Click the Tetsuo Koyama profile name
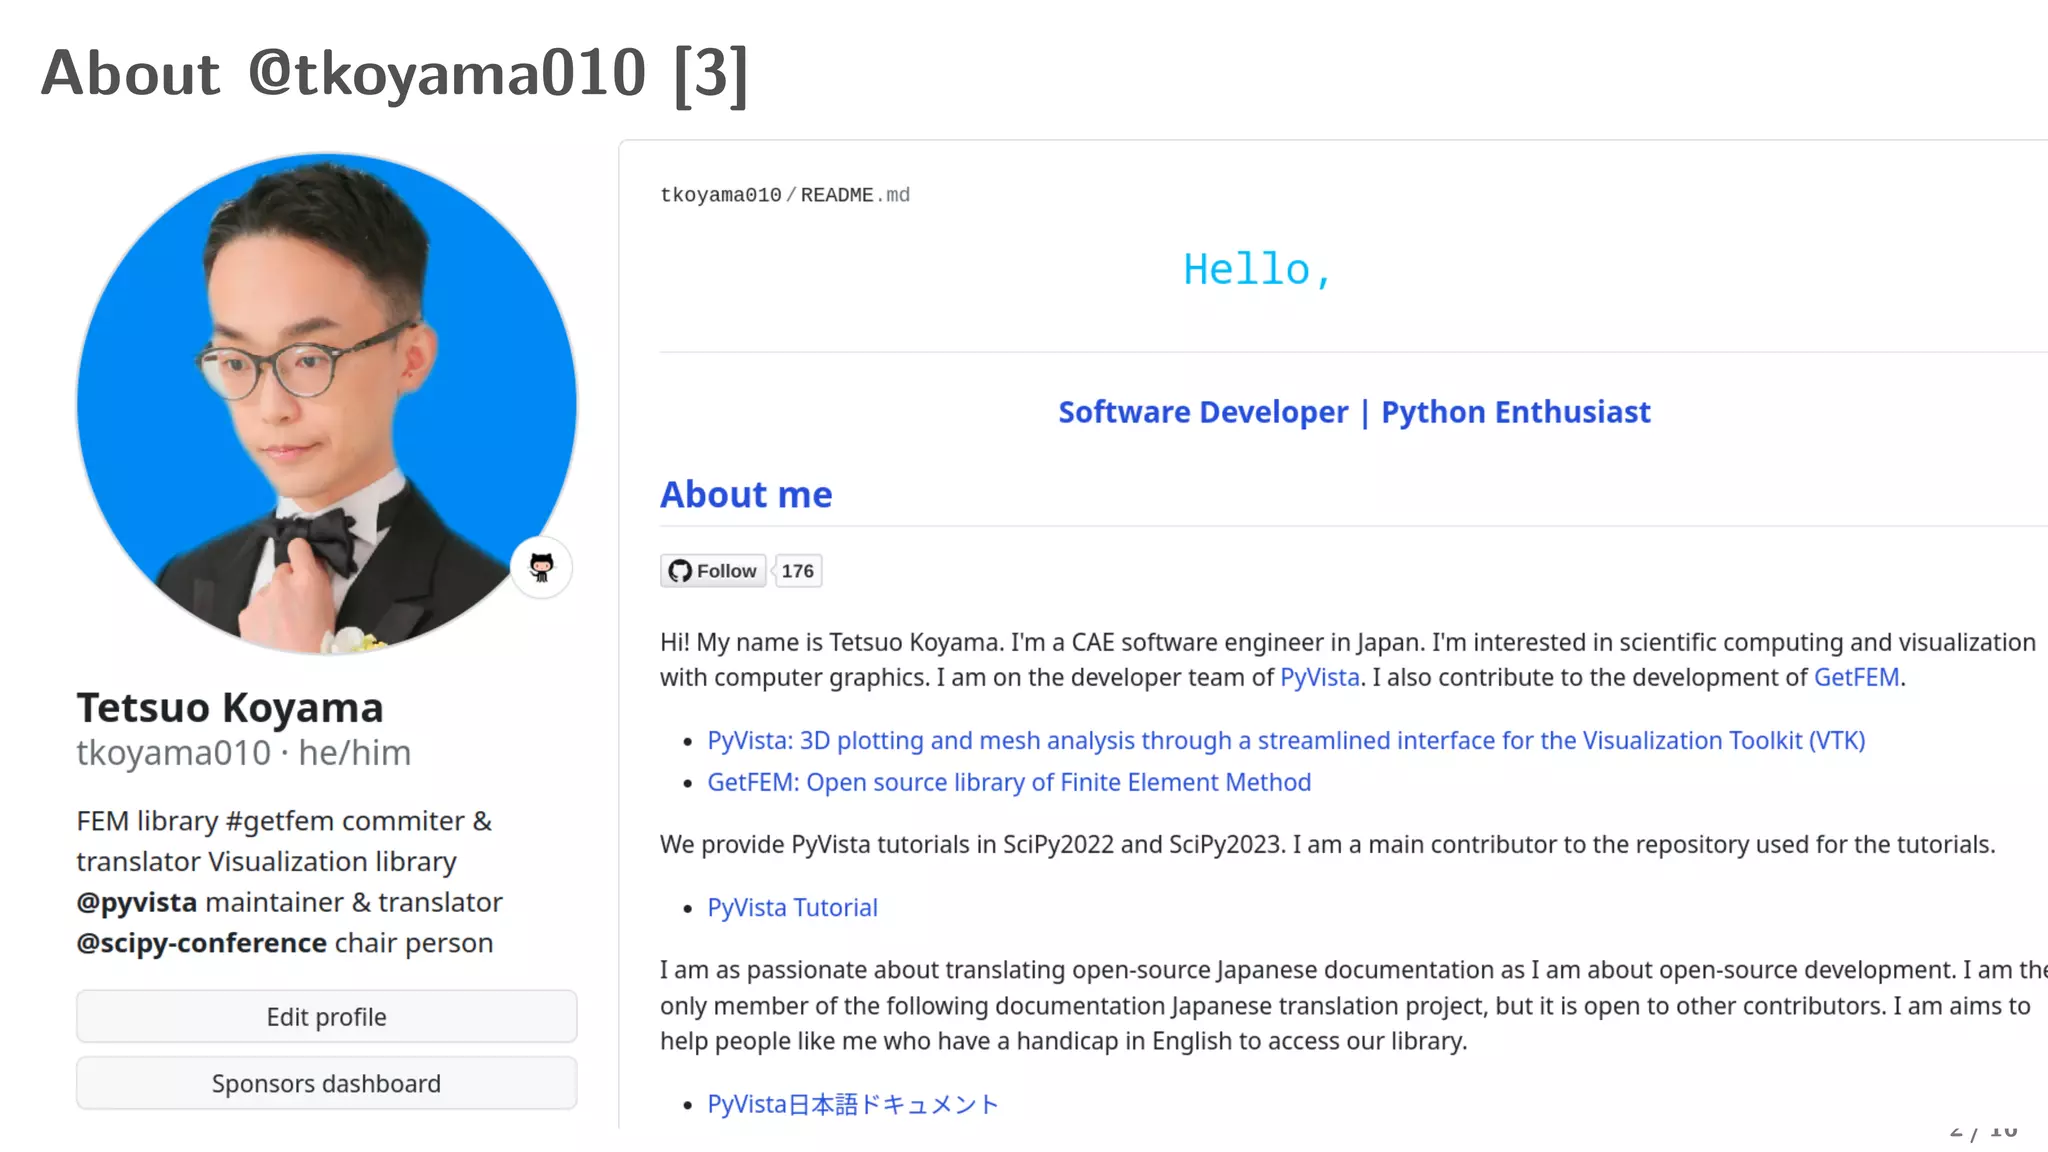The height and width of the screenshot is (1152, 2048). (230, 707)
